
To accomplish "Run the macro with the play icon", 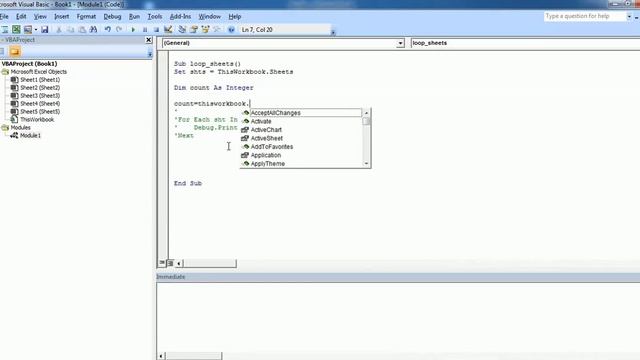I will click(x=133, y=29).
